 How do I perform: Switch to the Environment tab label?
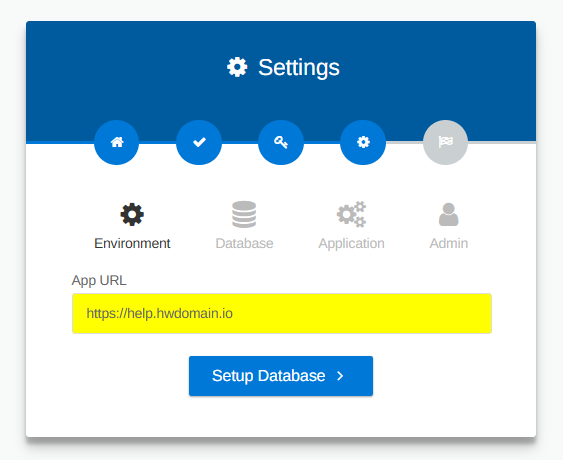132,243
